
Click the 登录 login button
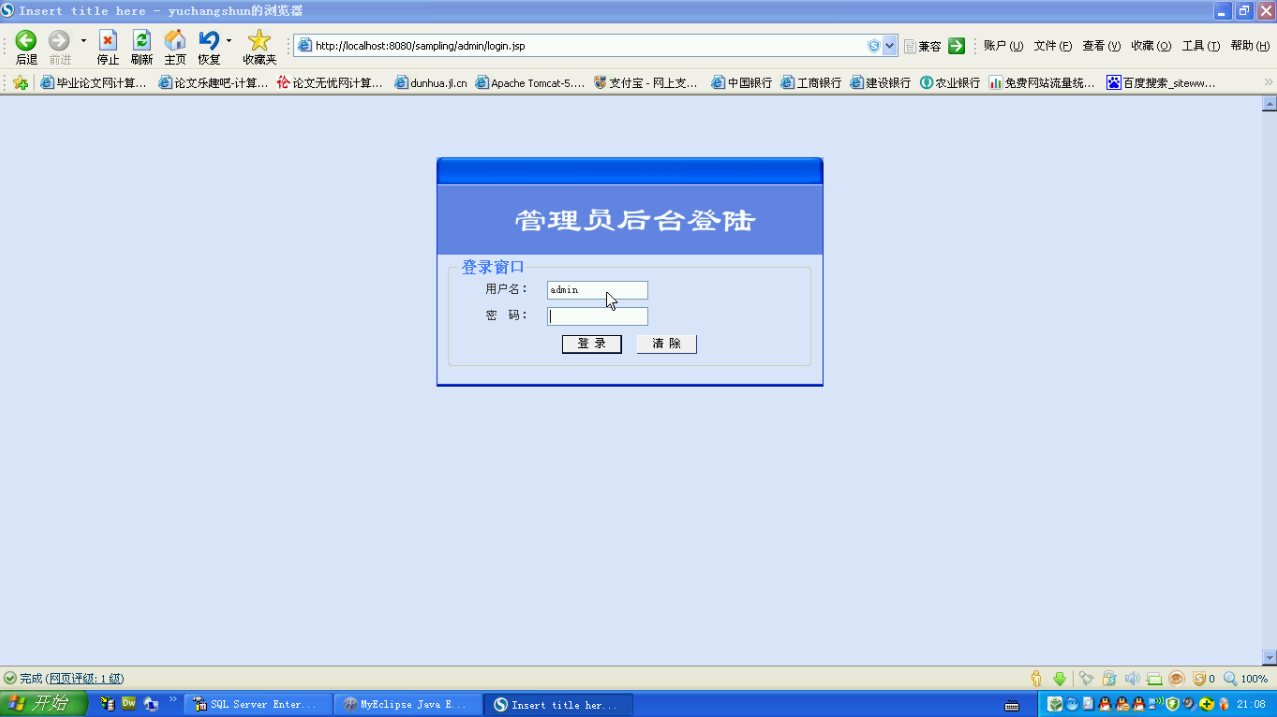pos(592,344)
